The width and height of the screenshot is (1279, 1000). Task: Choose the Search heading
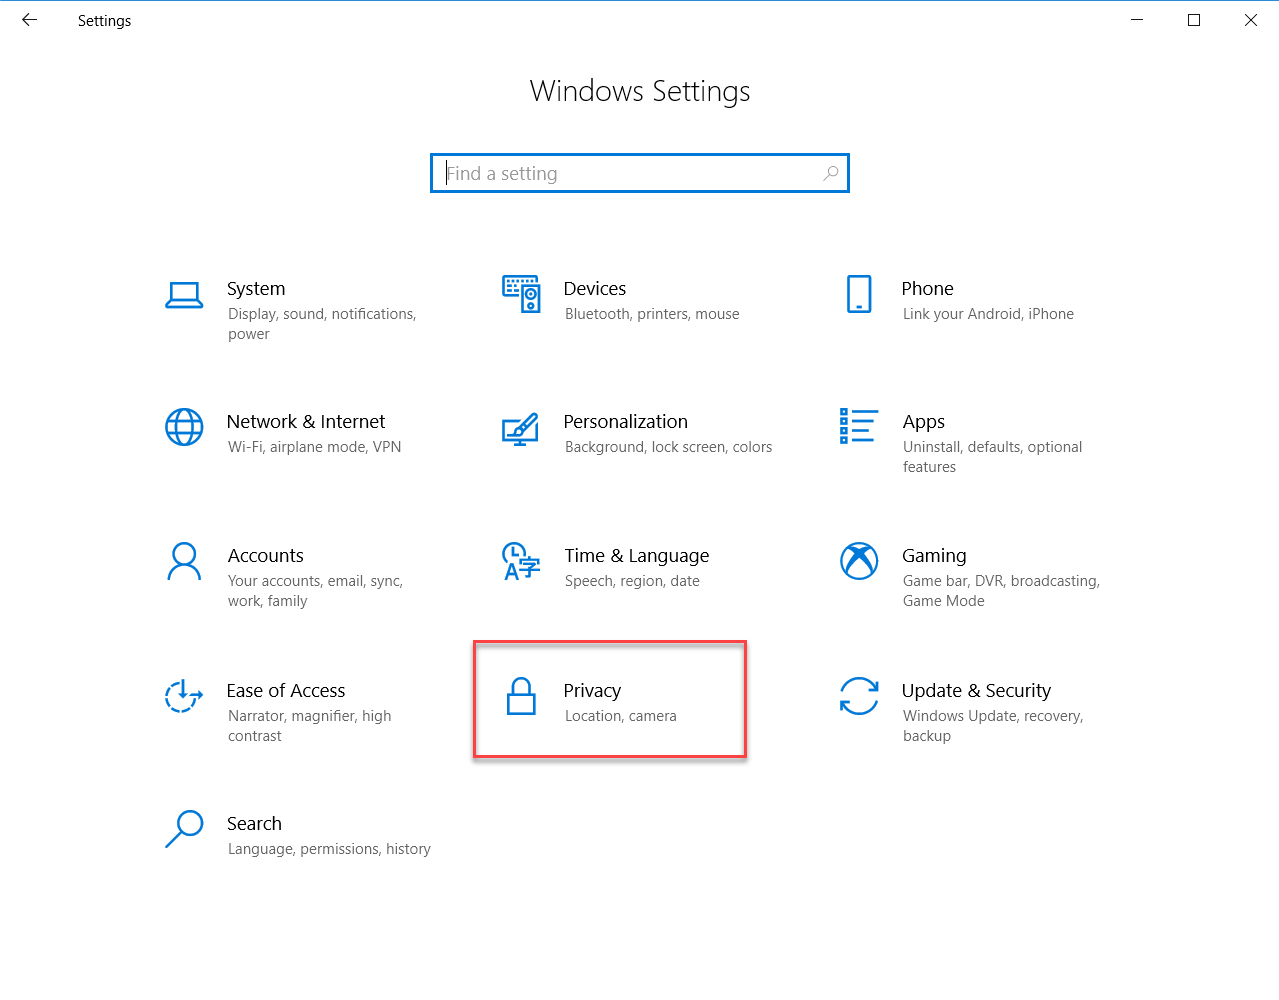click(x=254, y=823)
